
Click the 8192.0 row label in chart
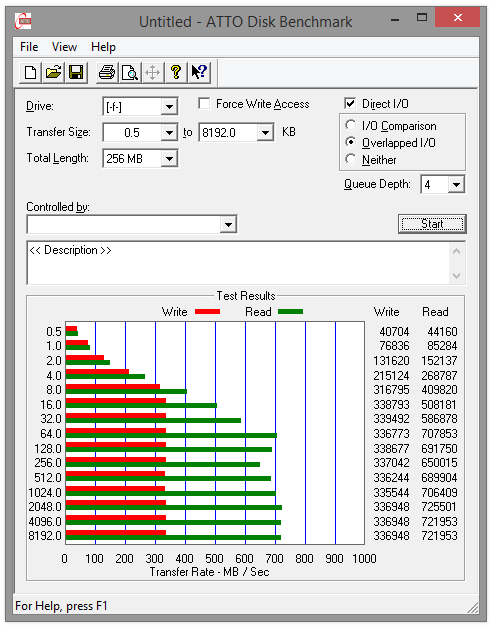point(45,536)
